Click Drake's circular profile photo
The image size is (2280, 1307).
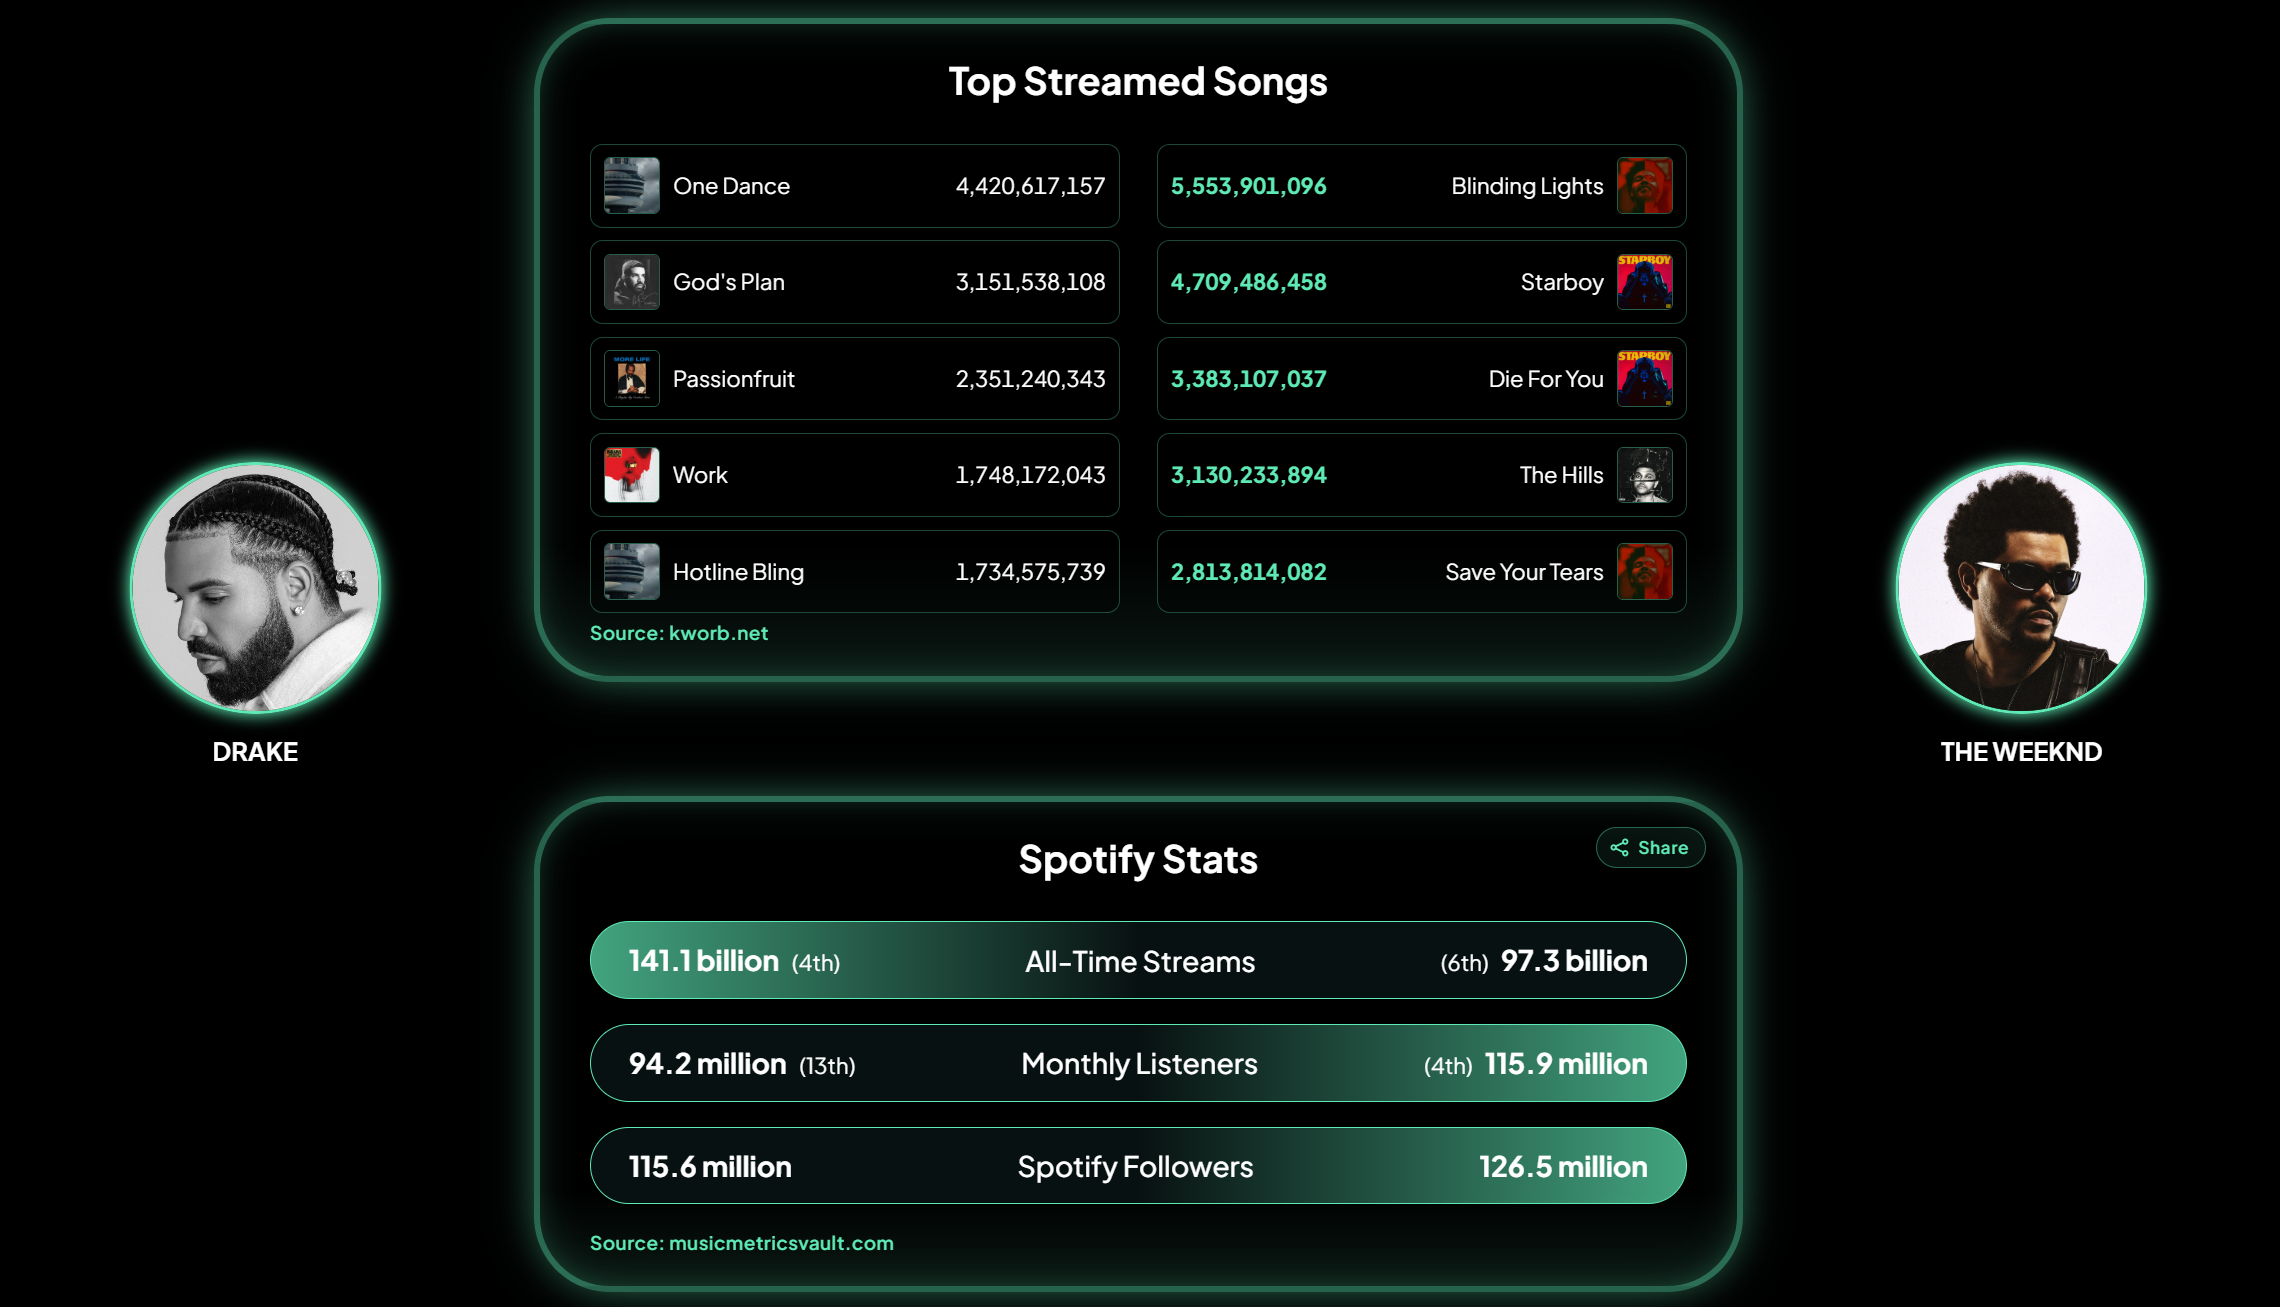tap(256, 588)
